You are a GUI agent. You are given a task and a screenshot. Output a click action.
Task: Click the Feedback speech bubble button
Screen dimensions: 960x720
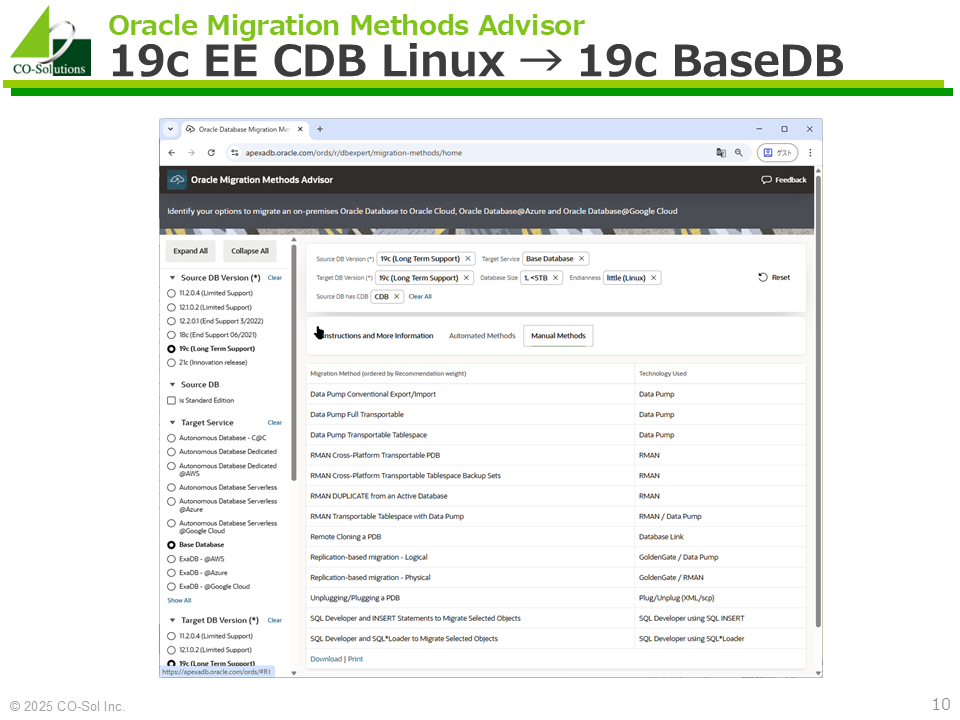pos(784,179)
